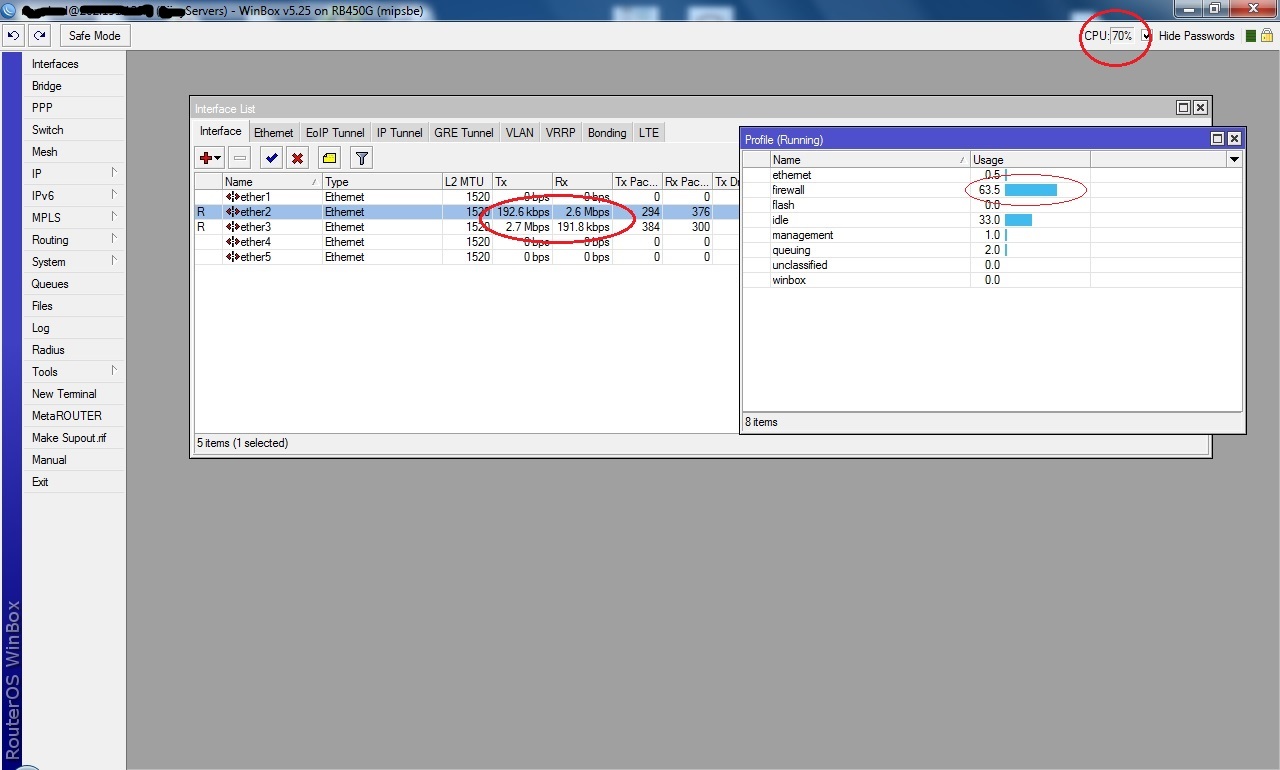Toggle Safe Mode
Screen dimensions: 1280x770
point(94,35)
